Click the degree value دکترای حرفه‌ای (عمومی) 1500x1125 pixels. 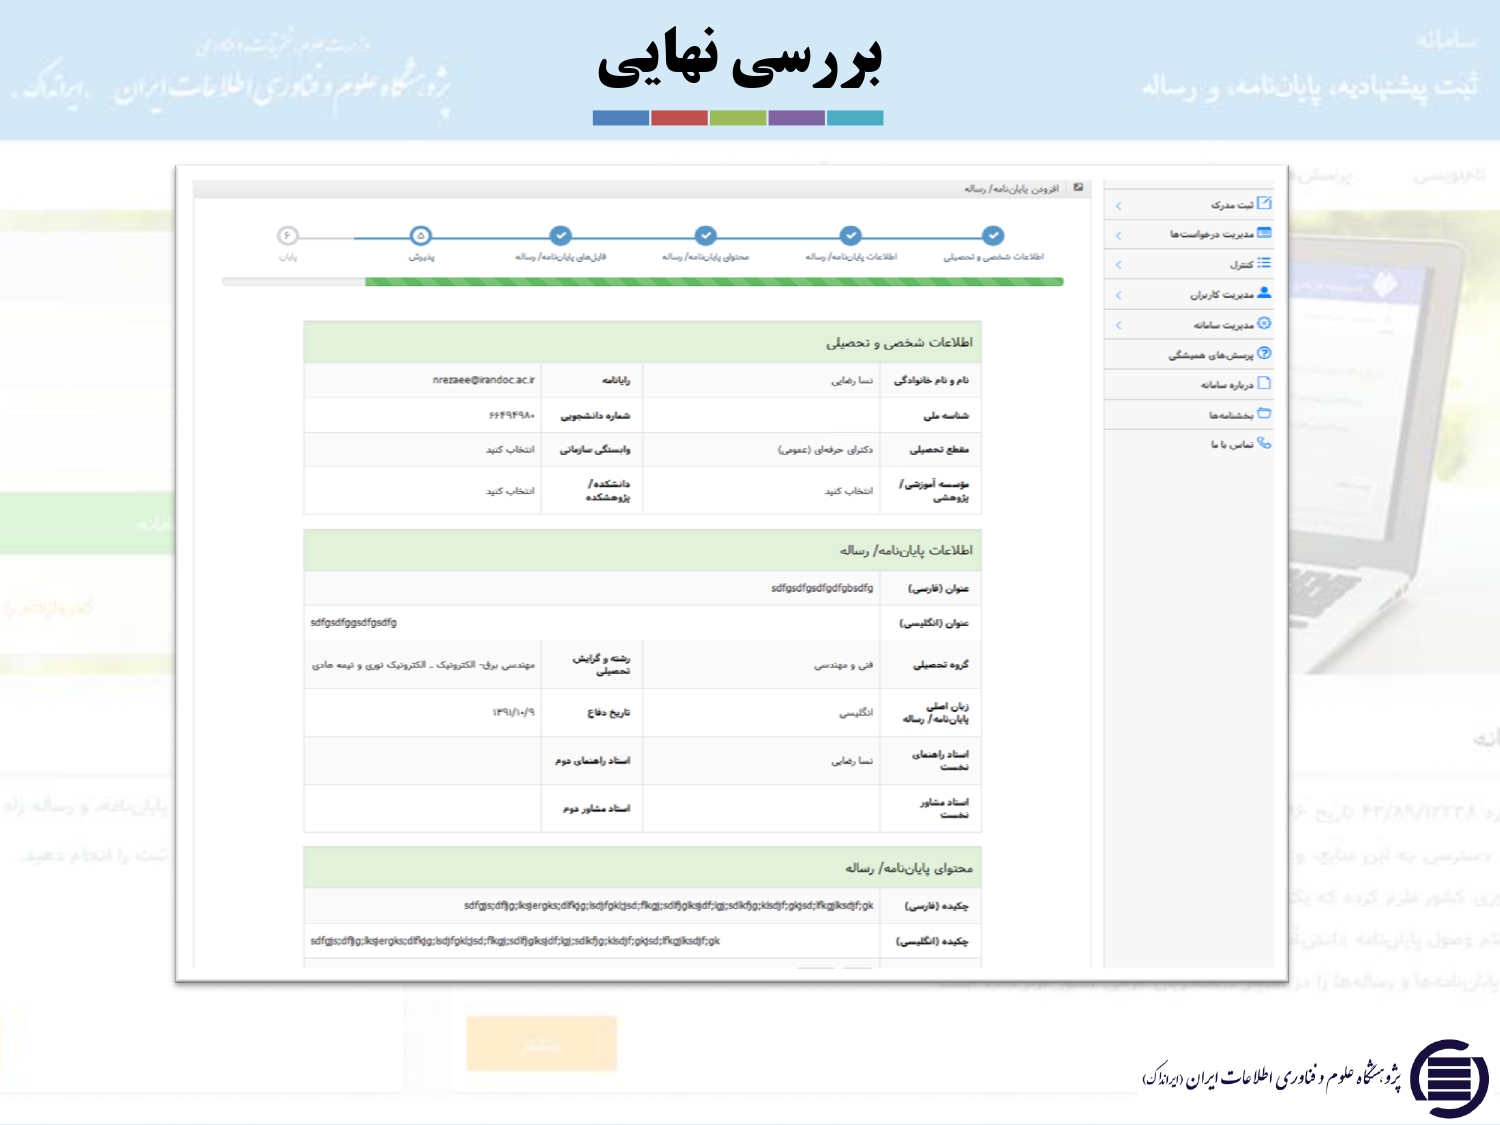pyautogui.click(x=826, y=449)
